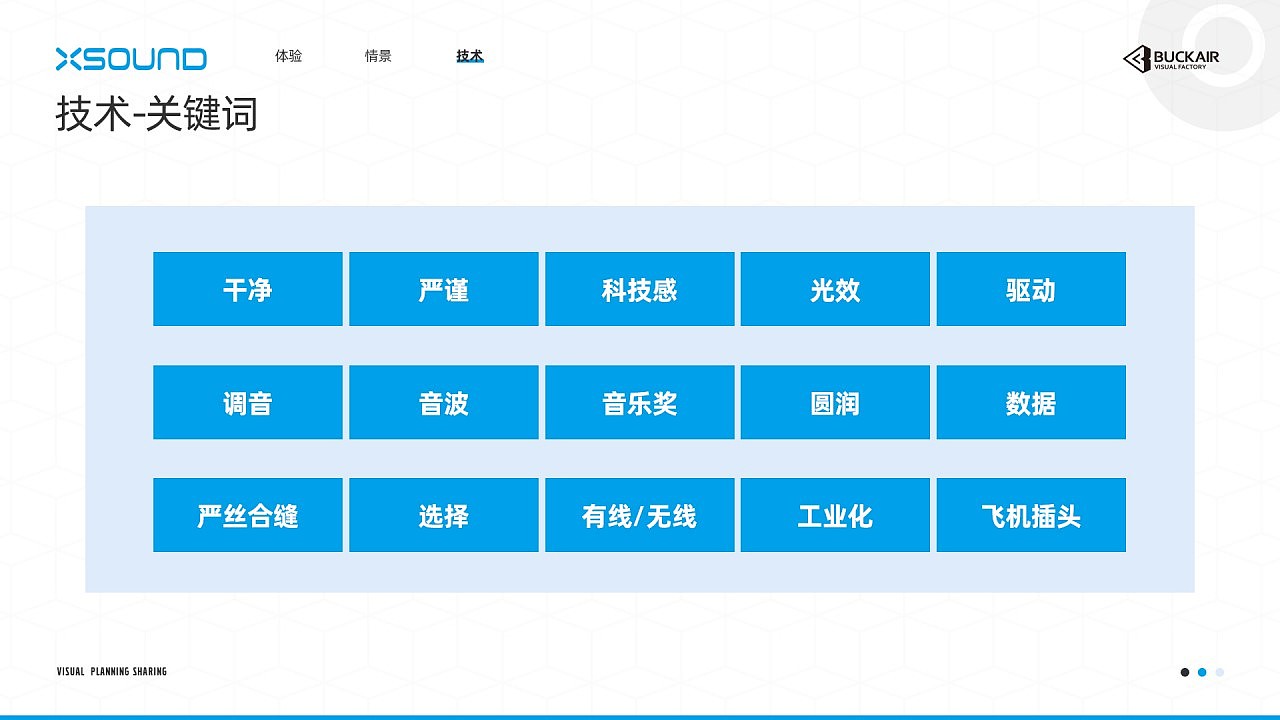Viewport: 1280px width, 720px height.
Task: Select the 数据 keyword
Action: tap(1030, 402)
